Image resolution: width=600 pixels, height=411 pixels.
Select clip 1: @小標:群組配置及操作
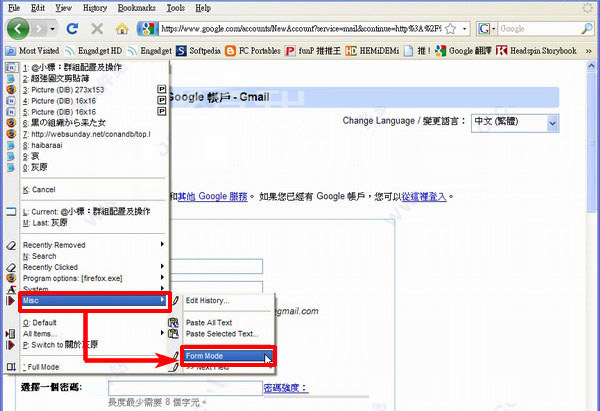[x=94, y=67]
